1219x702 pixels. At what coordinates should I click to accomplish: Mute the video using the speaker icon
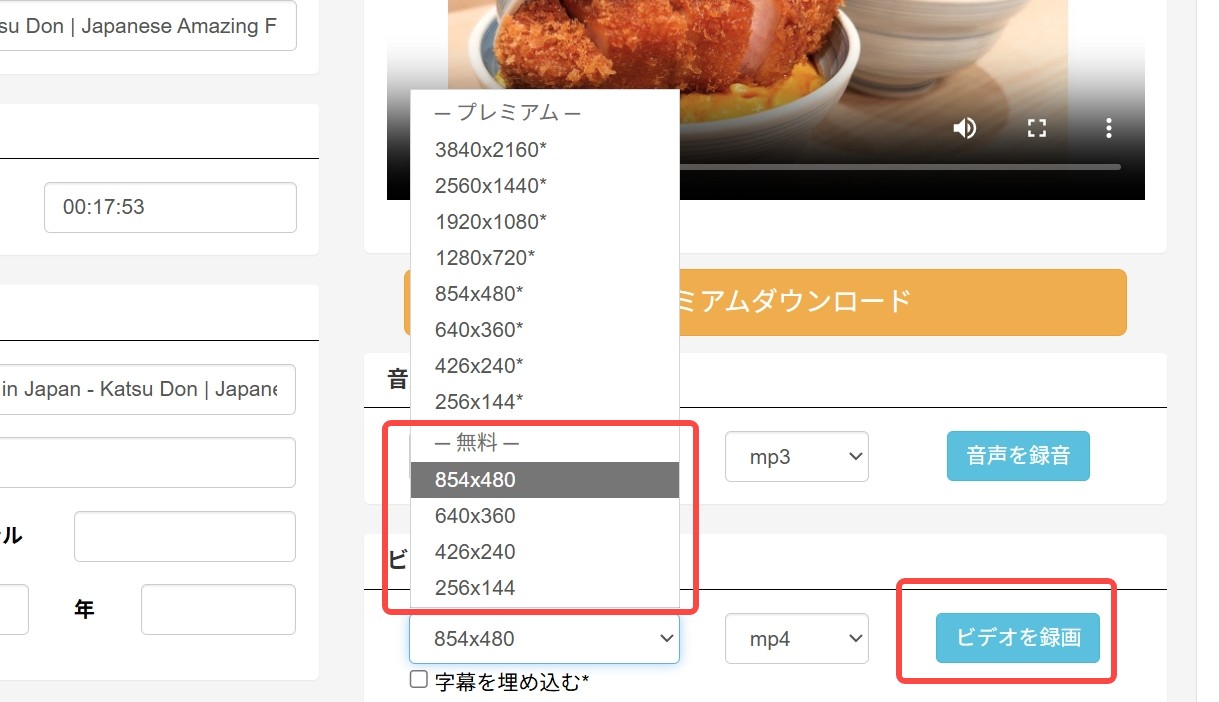click(x=963, y=127)
